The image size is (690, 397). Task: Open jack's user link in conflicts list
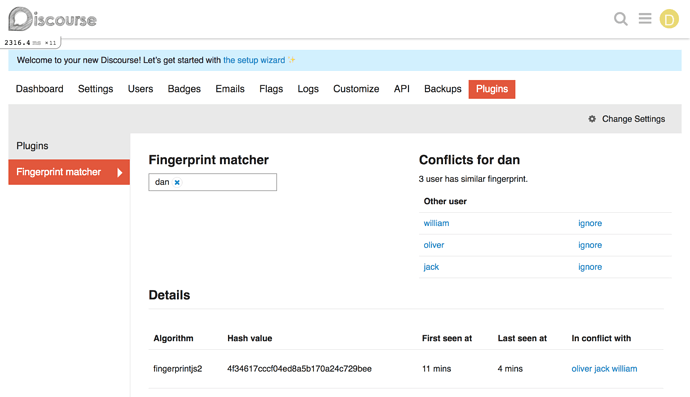pos(431,267)
